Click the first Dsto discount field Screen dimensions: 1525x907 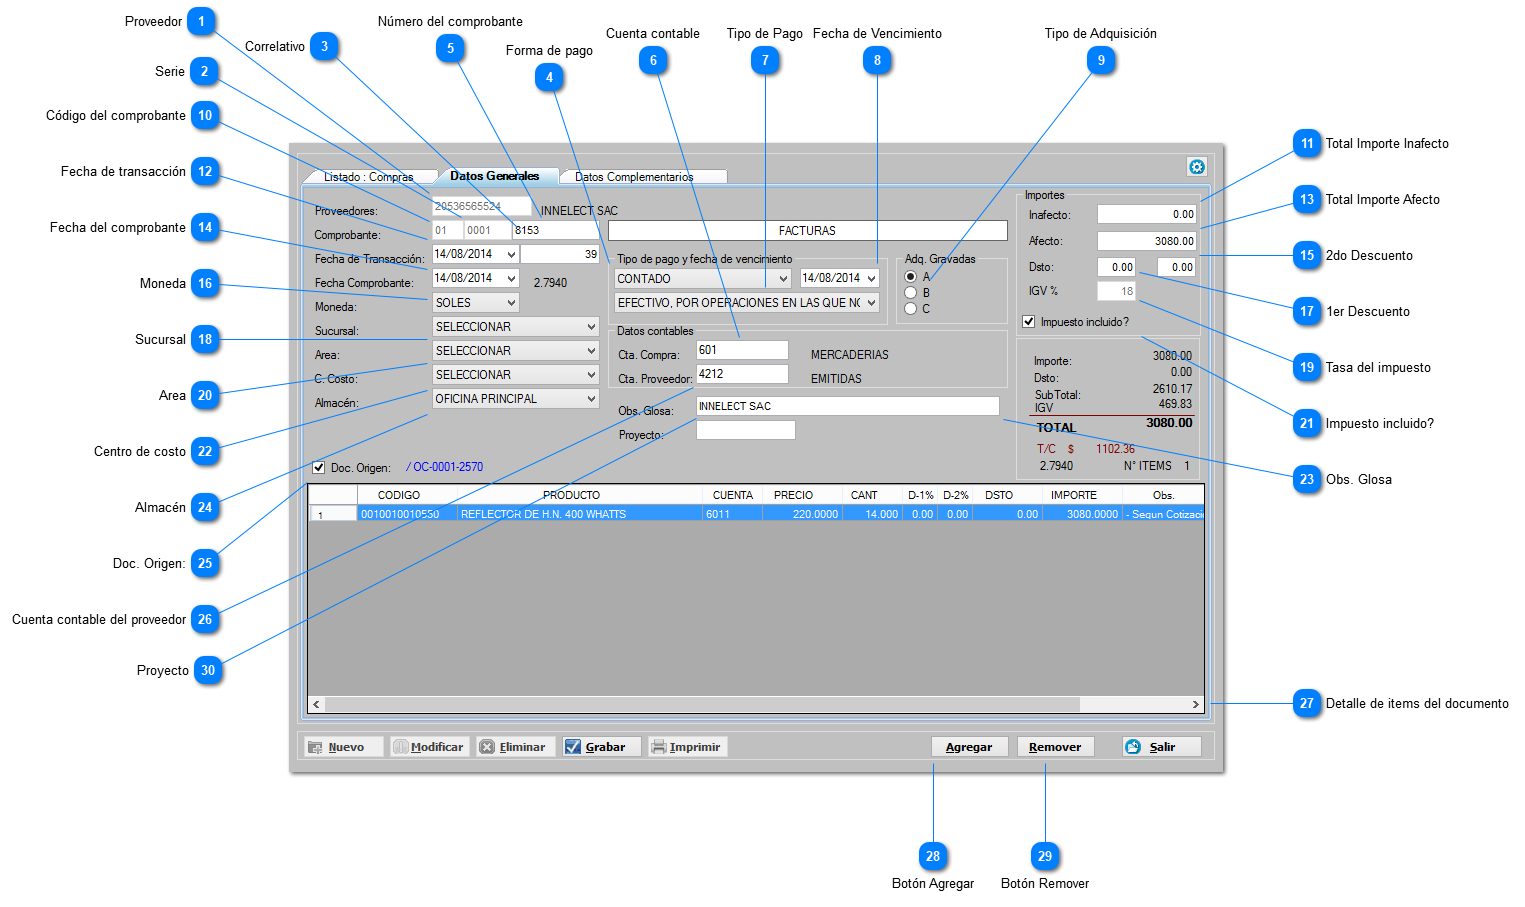pyautogui.click(x=1116, y=267)
